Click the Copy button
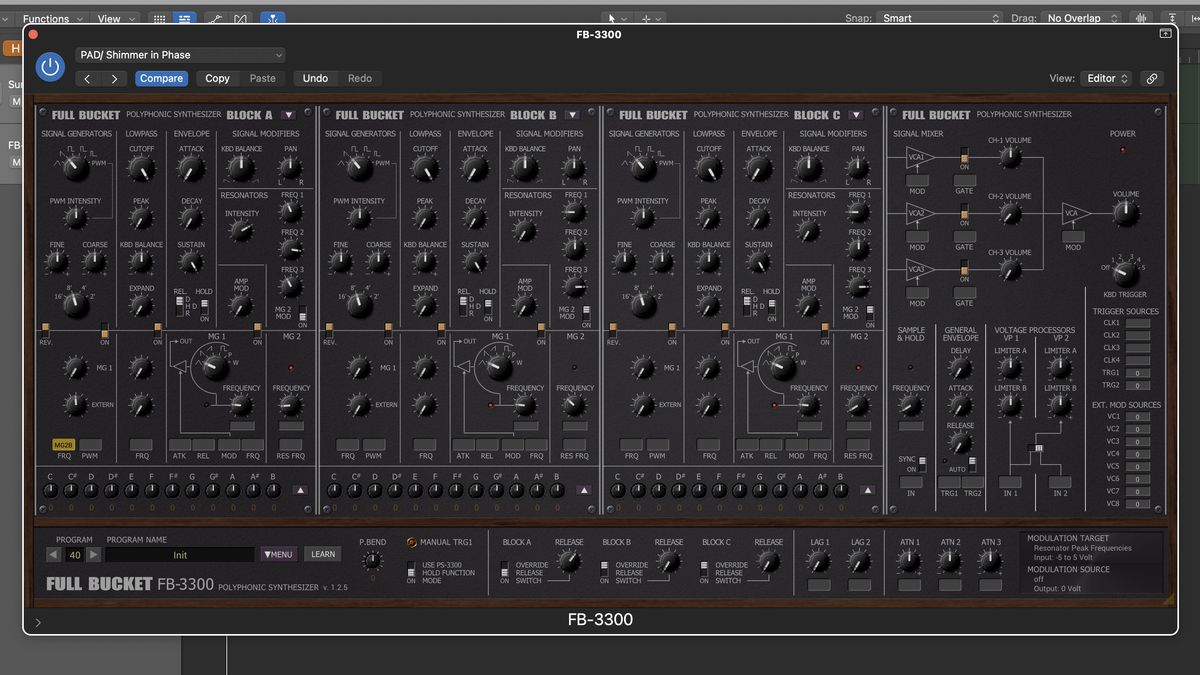 click(217, 78)
